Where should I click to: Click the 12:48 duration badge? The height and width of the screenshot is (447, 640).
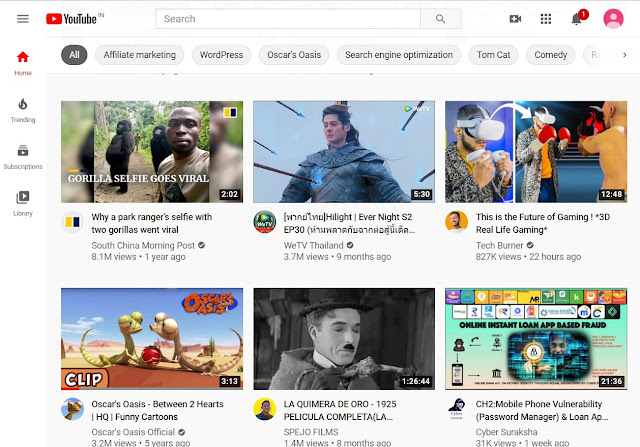tap(611, 194)
